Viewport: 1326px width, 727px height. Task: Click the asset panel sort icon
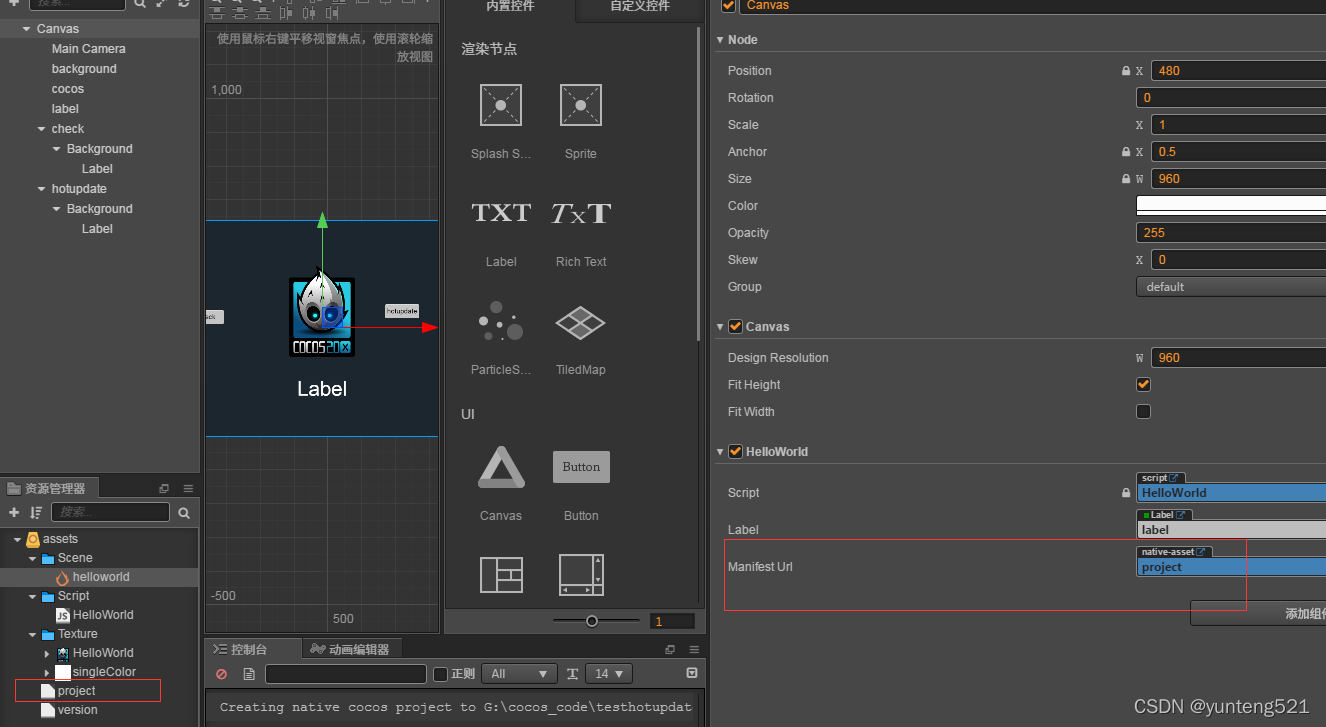[36, 512]
